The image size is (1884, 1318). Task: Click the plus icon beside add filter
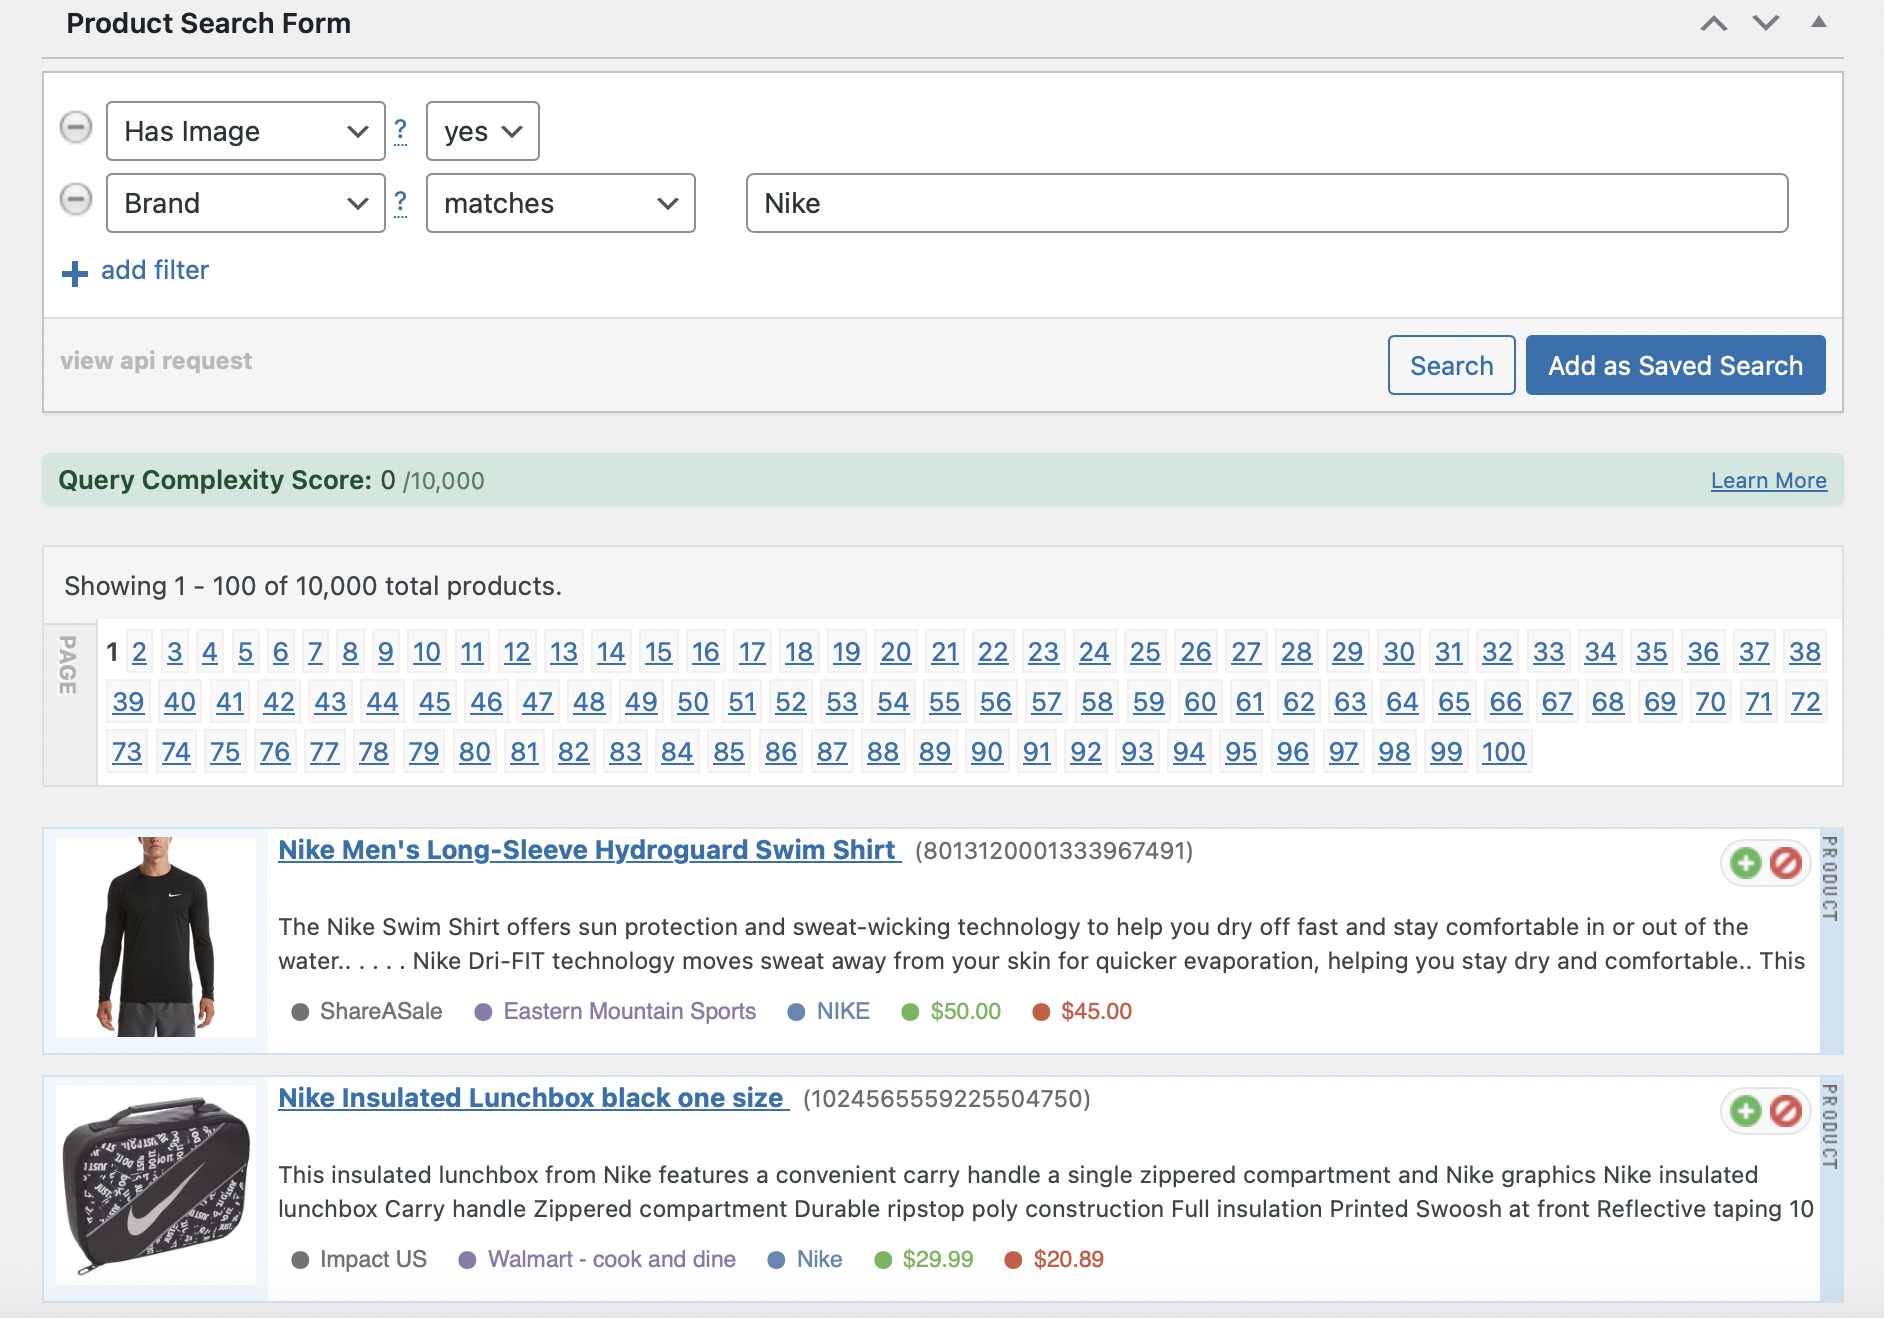[75, 273]
